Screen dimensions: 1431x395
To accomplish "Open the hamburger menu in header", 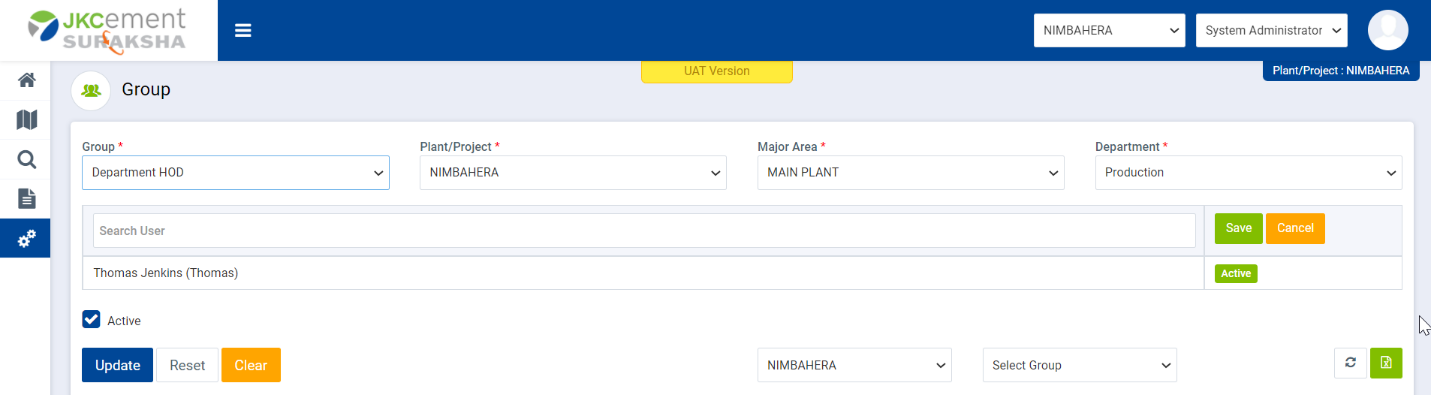I will pos(243,30).
